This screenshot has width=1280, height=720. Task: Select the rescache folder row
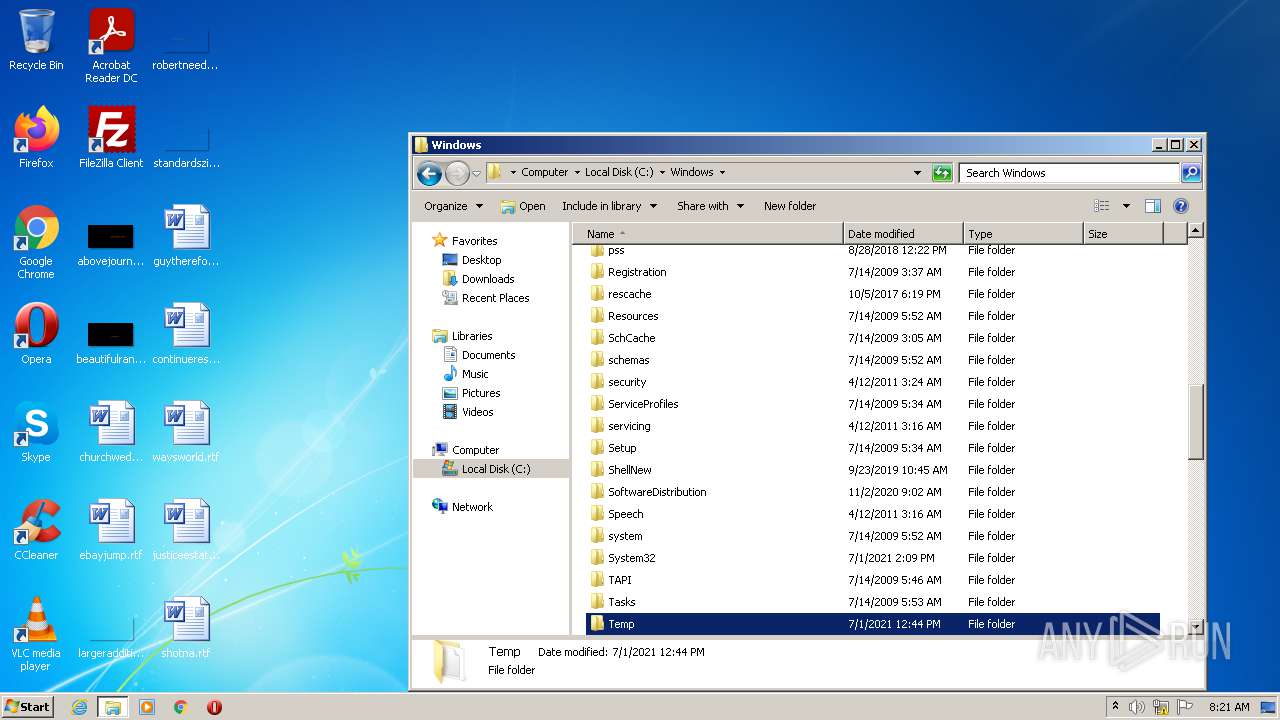coord(872,294)
